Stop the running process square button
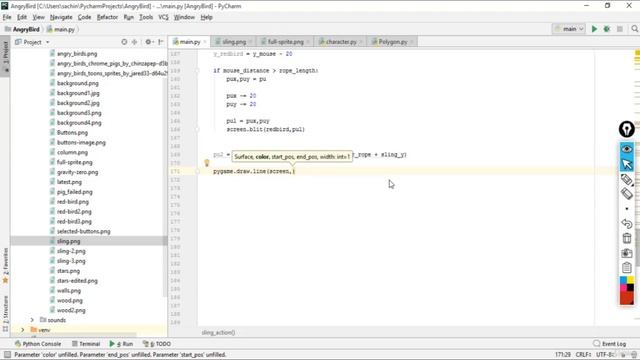Image resolution: width=640 pixels, height=360 pixels. [620, 29]
